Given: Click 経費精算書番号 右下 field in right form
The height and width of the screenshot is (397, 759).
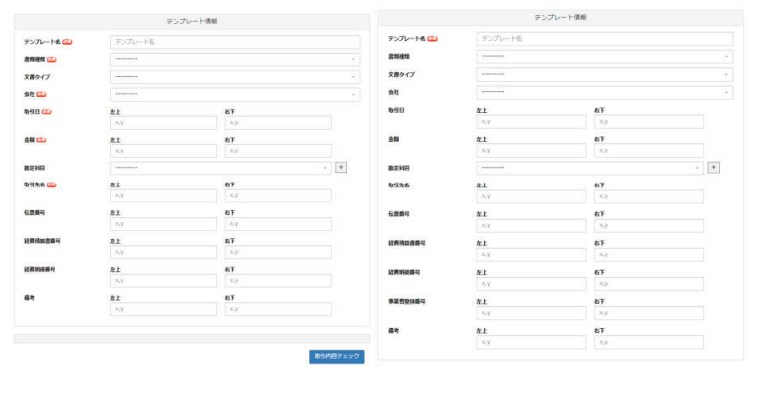Looking at the screenshot, I should click(x=649, y=255).
